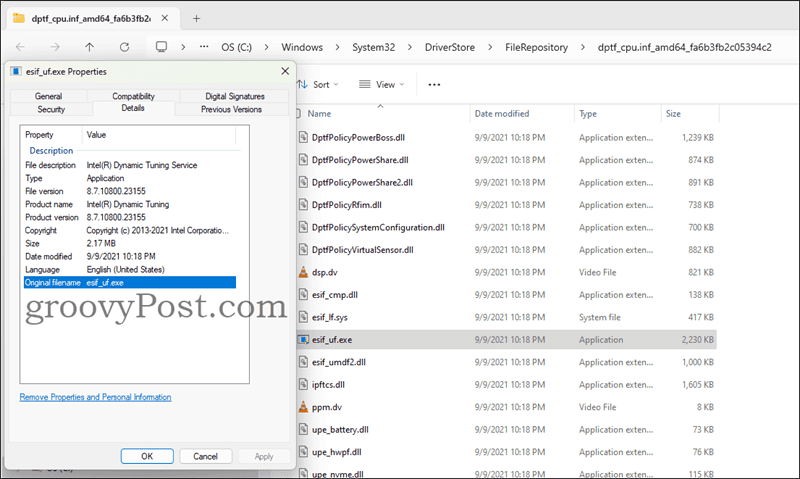
Task: Expand chevron after FileRepository in breadcrumb
Action: [583, 47]
